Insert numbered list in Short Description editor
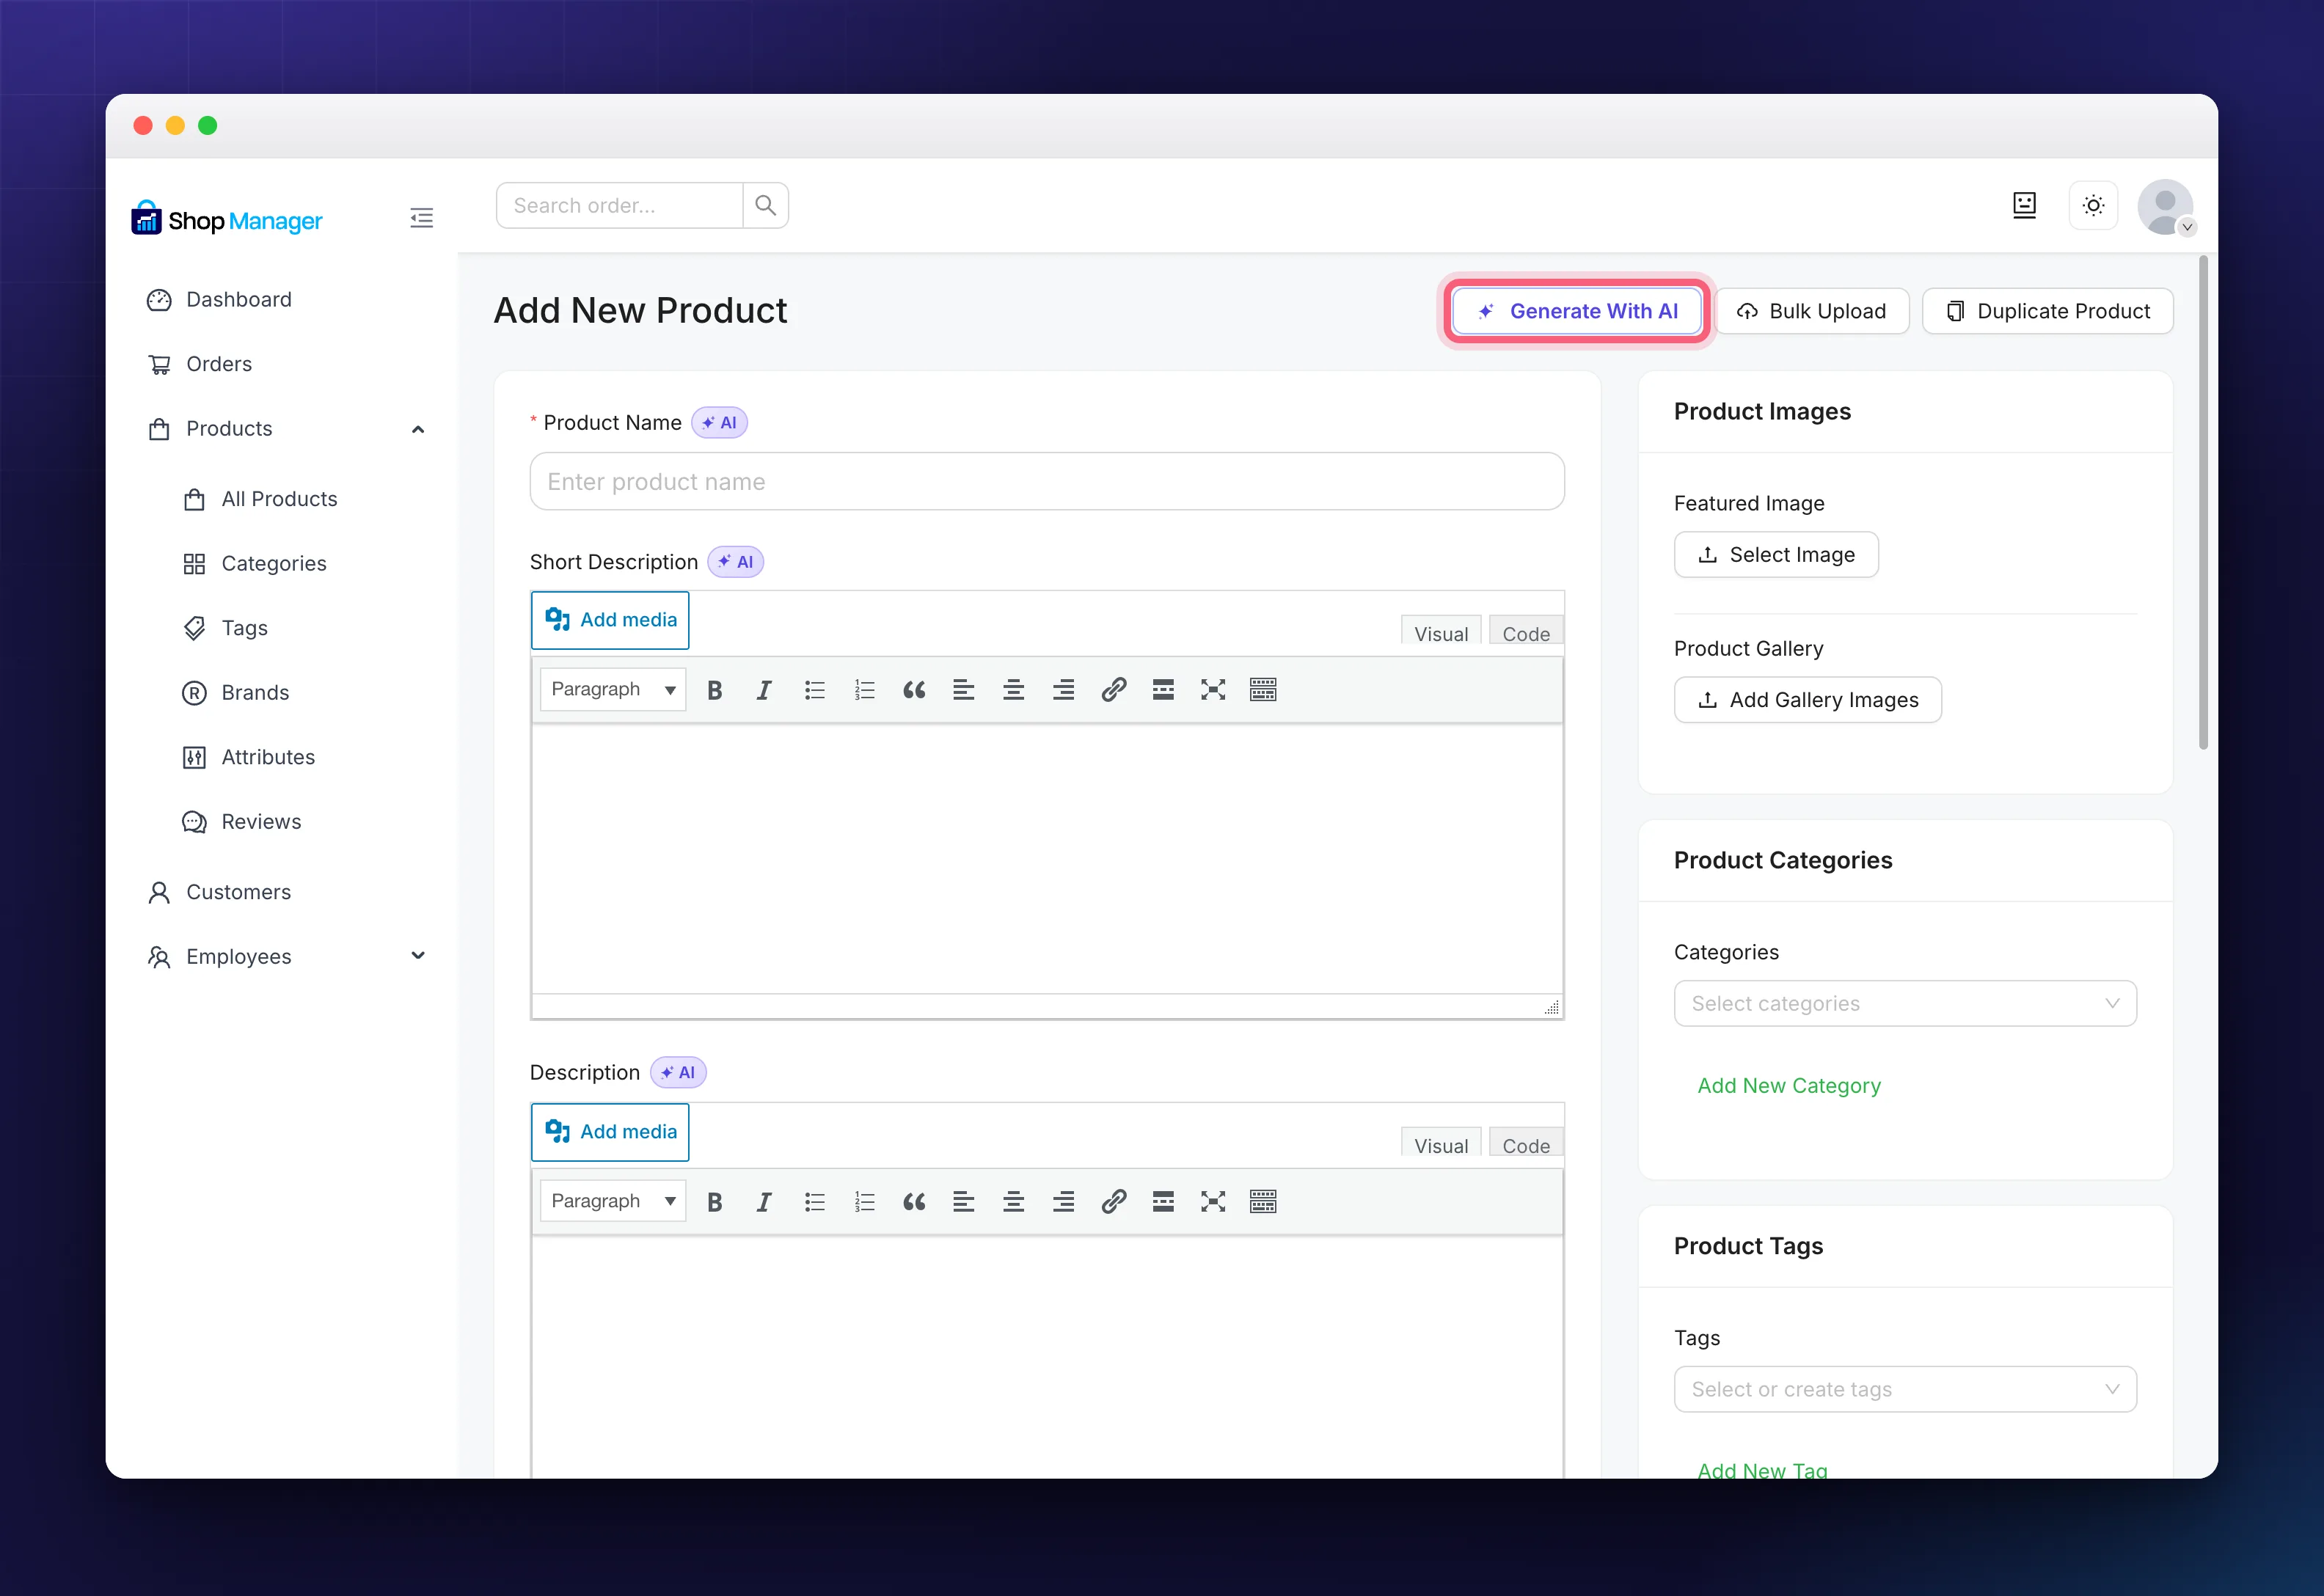The image size is (2324, 1596). tap(864, 690)
